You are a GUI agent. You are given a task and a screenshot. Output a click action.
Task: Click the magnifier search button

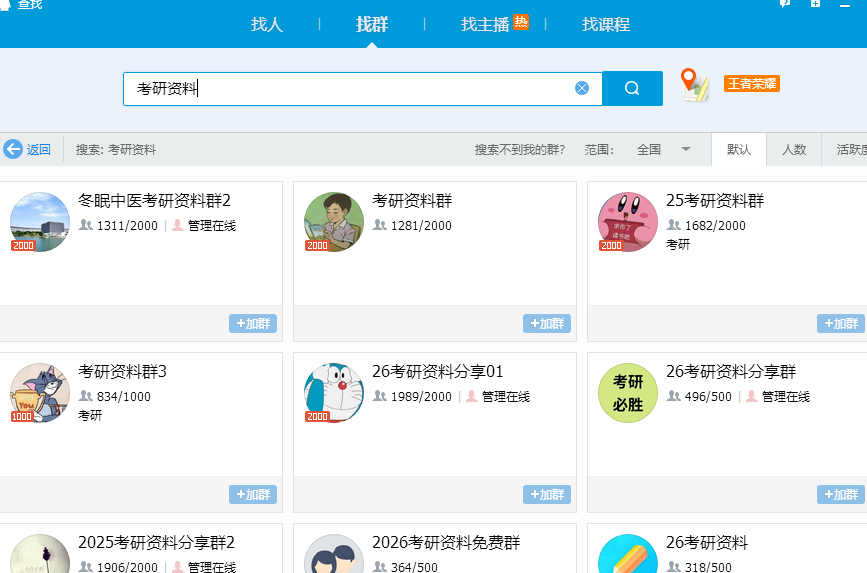click(632, 88)
